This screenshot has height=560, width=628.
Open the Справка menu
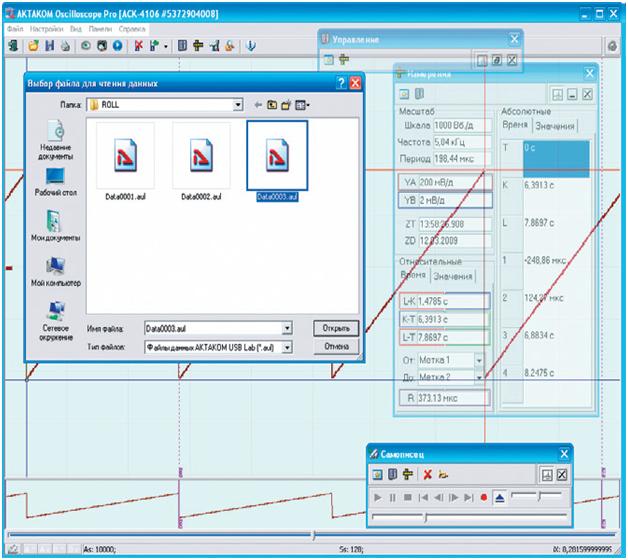tap(132, 29)
